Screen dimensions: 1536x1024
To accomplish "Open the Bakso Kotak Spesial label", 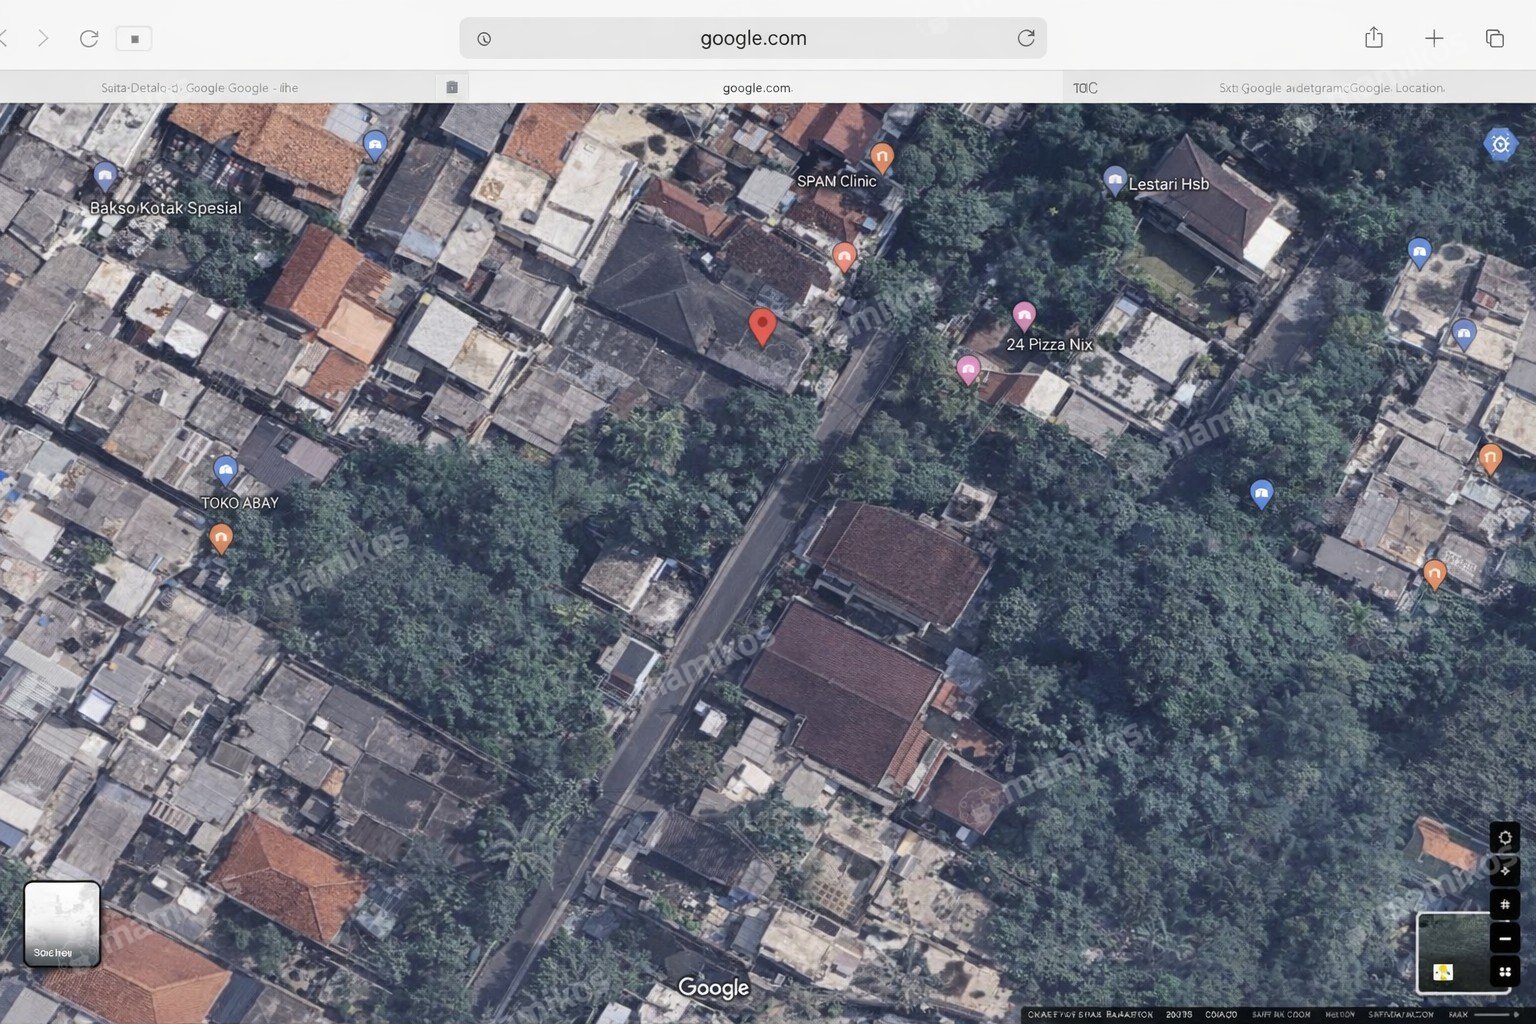I will tap(166, 208).
